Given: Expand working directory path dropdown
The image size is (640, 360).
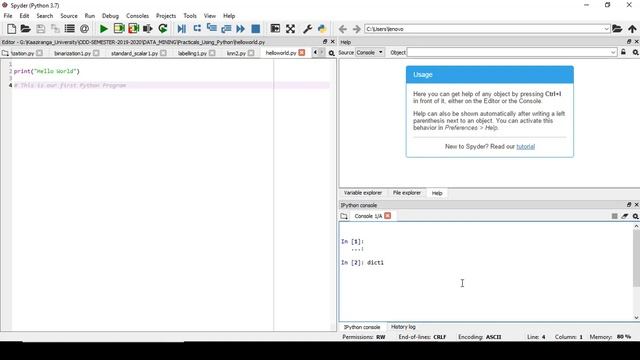Looking at the screenshot, I should (x=606, y=29).
